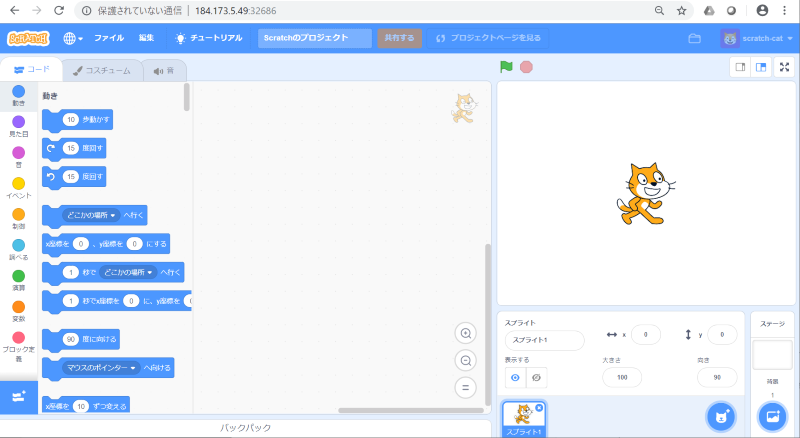800x438 pixels.
Task: Open My Stuff folder icon
Action: [x=694, y=38]
